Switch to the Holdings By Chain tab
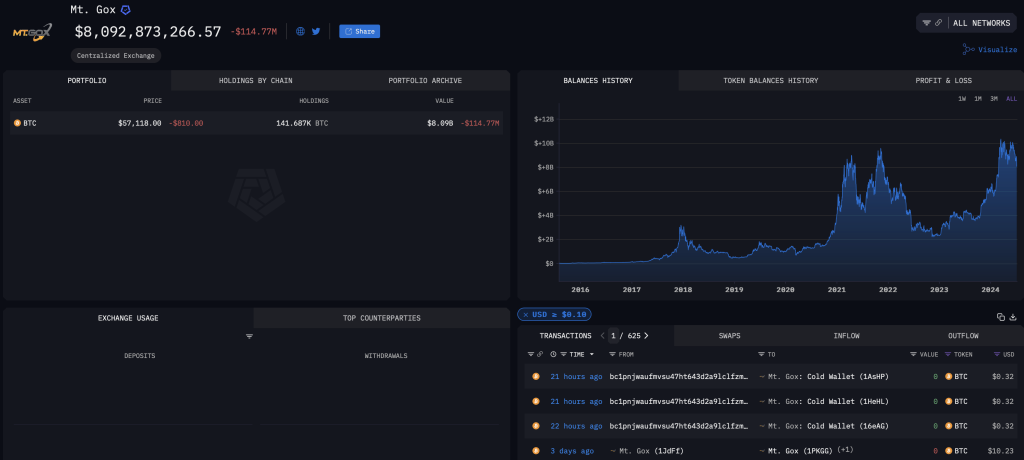Screen dimensions: 1024x460 coord(255,80)
